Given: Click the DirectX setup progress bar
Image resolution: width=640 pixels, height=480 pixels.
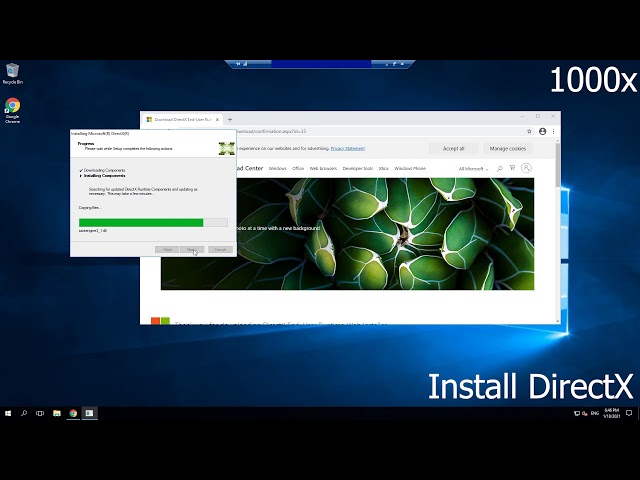Looking at the screenshot, I should [x=153, y=222].
